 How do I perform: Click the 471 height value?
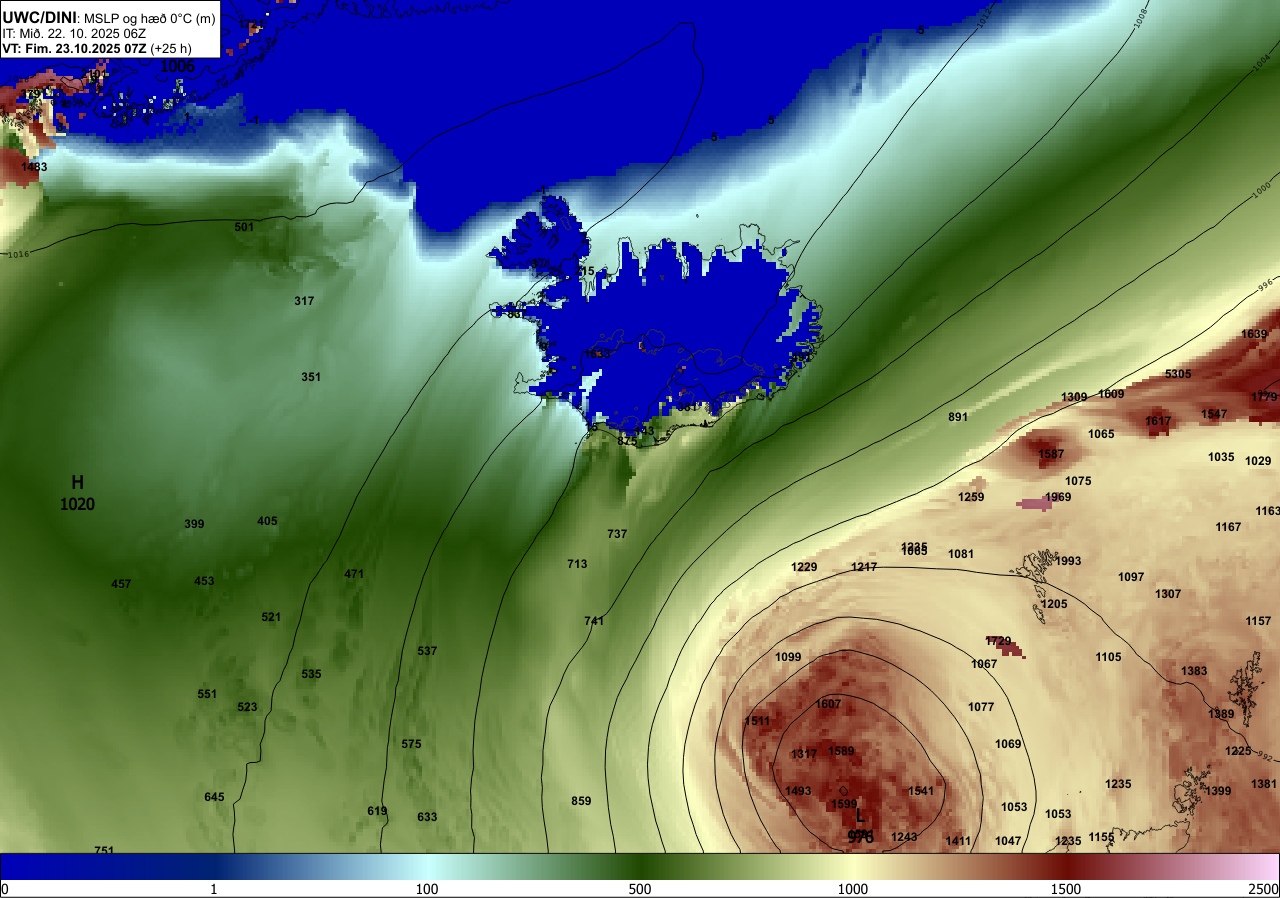pos(354,574)
